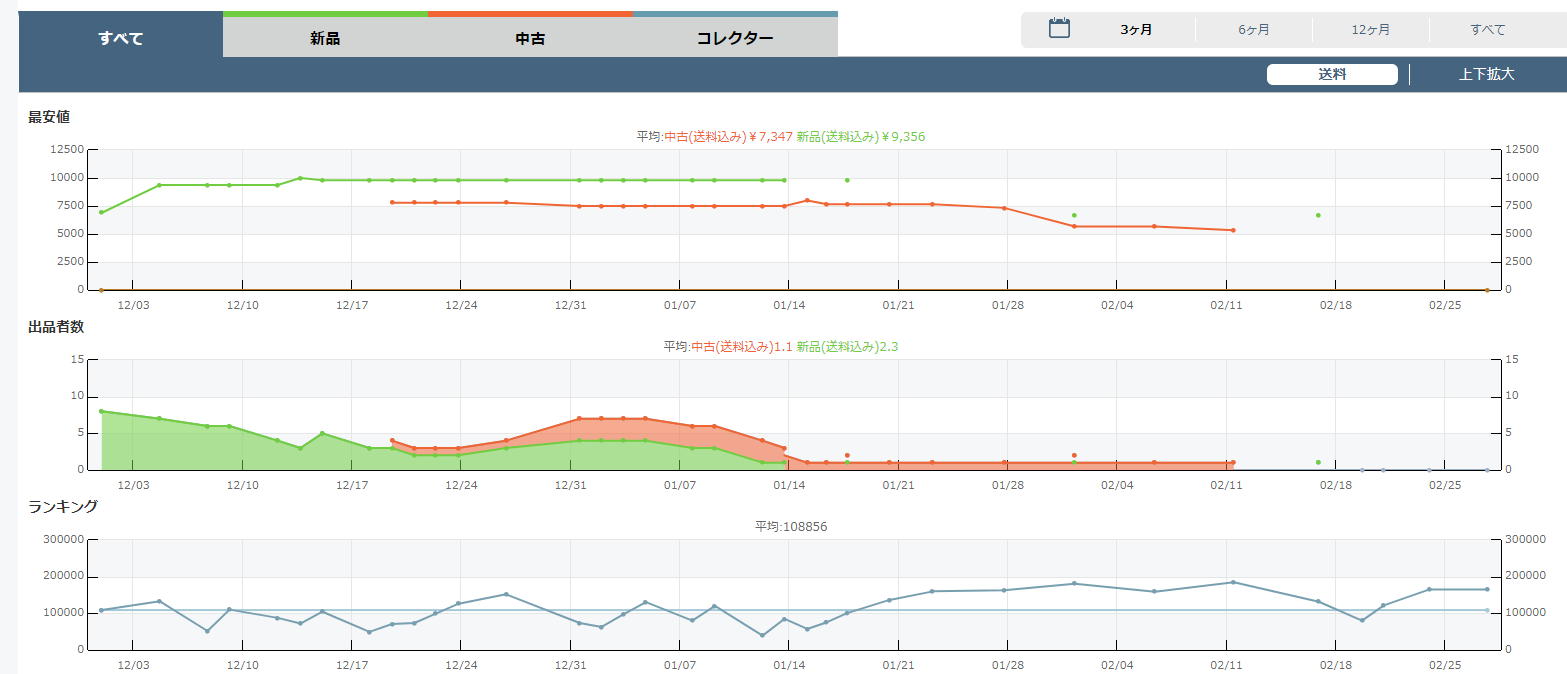Enable 上下拡大 vertical zoom

coord(1486,74)
